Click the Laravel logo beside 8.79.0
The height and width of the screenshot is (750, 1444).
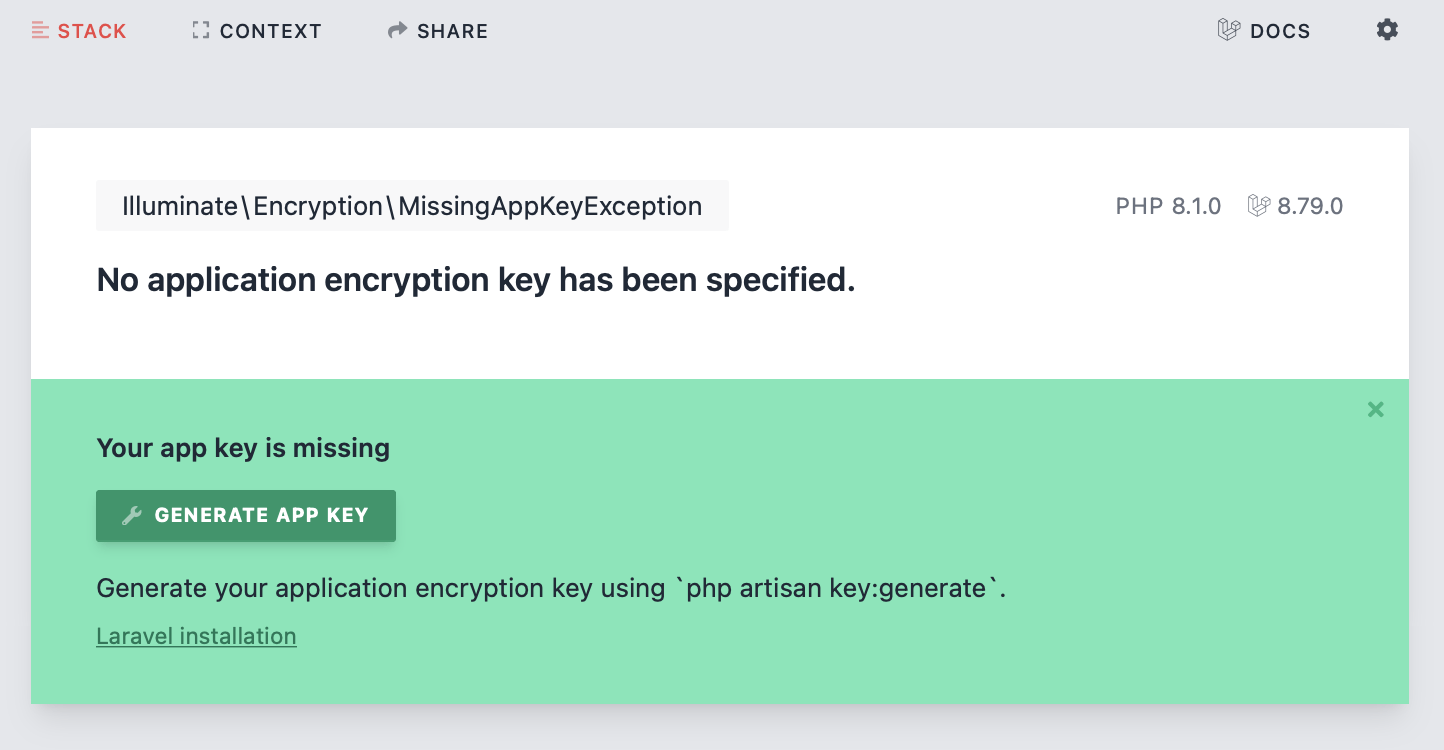coord(1258,206)
